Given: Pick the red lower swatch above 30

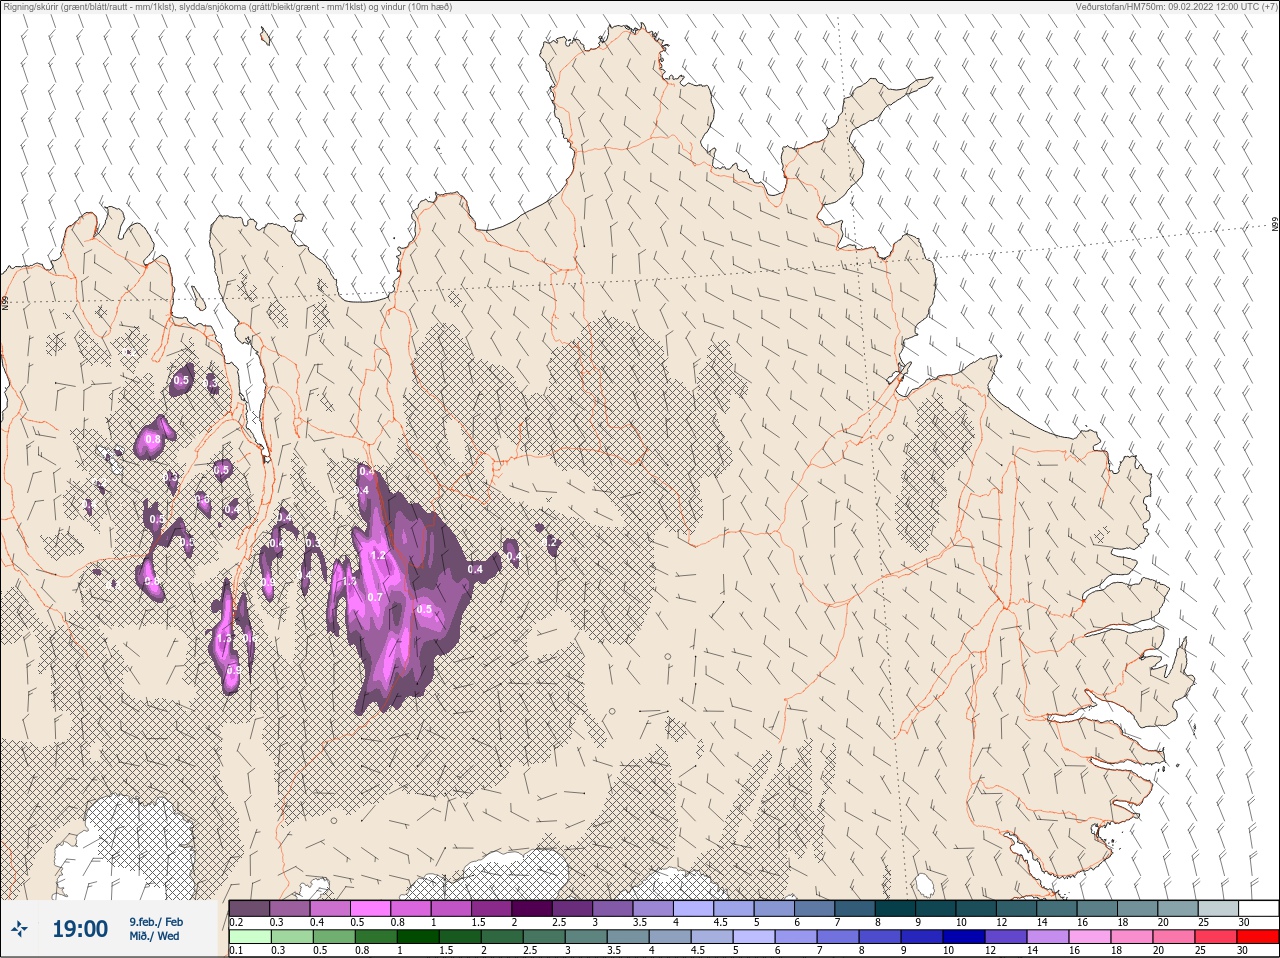Looking at the screenshot, I should [1258, 937].
